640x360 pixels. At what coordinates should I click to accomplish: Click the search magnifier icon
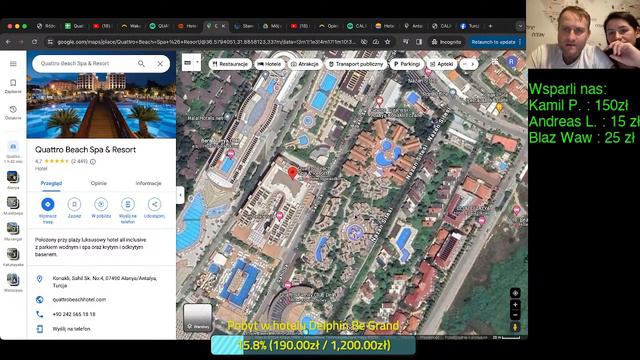(141, 64)
